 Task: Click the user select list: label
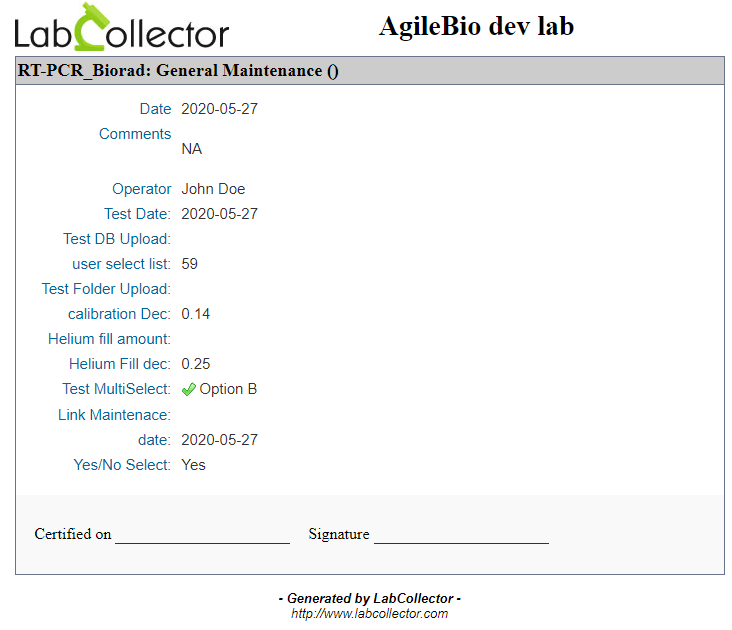(121, 264)
